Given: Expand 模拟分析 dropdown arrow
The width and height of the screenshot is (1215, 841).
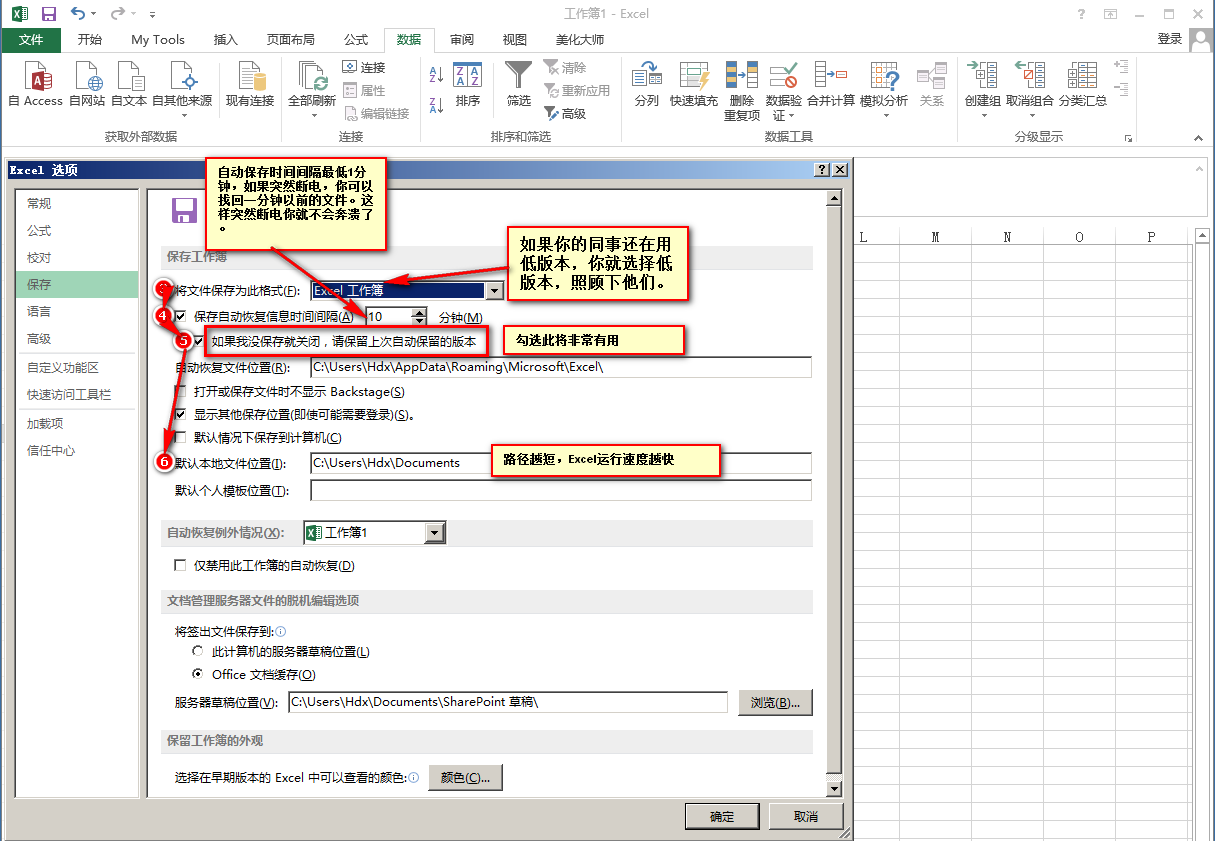Looking at the screenshot, I should 885,116.
